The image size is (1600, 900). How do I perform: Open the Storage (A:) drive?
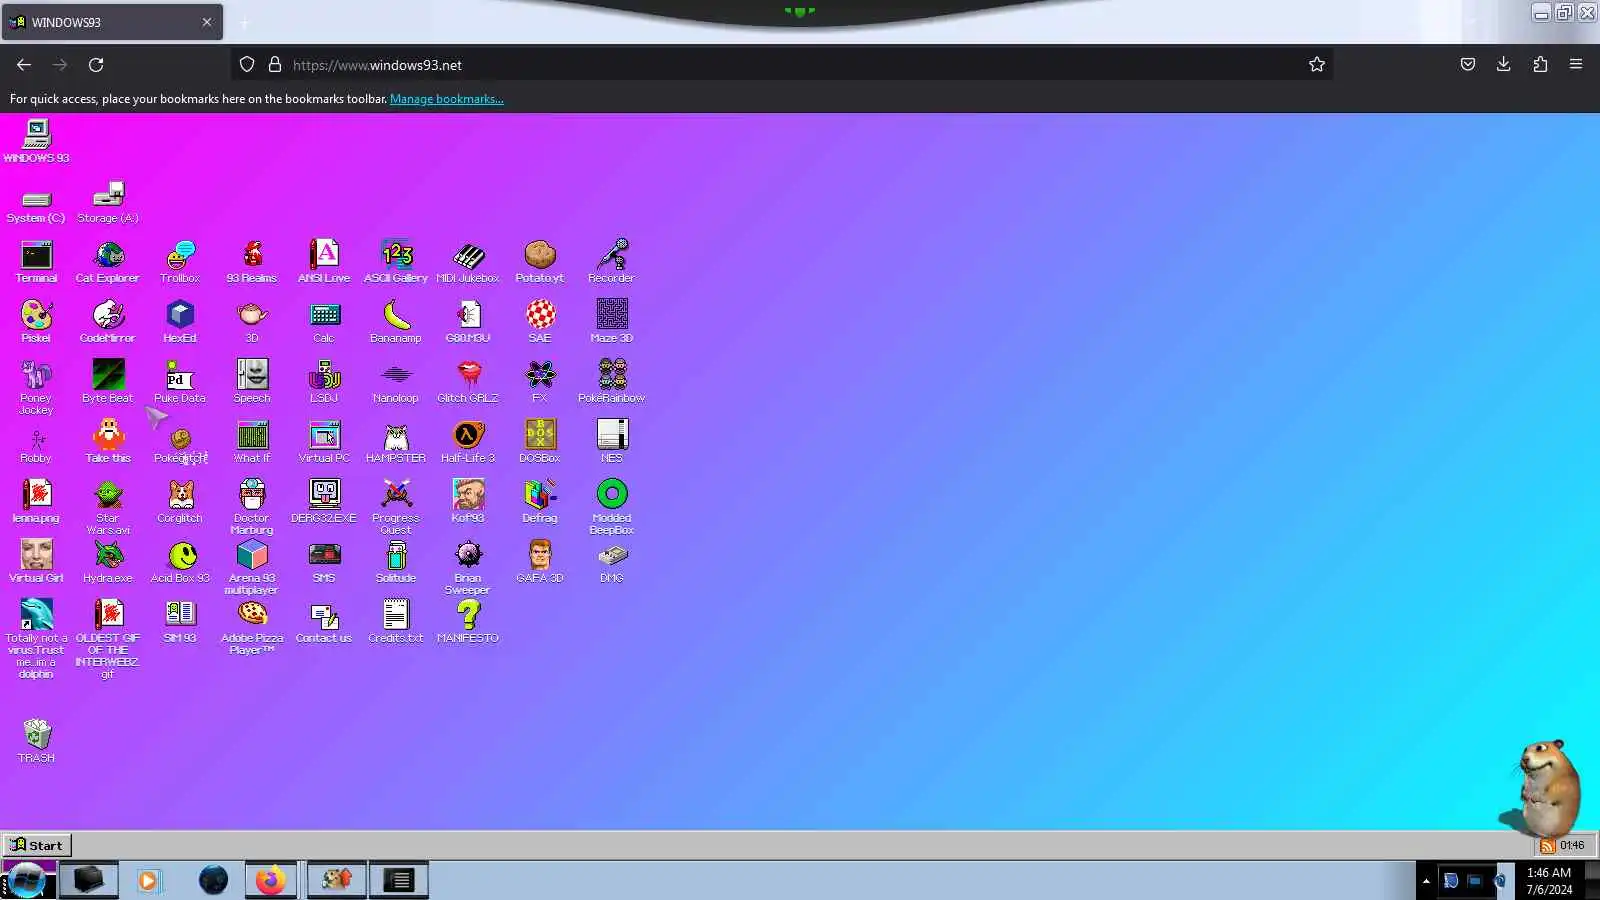coord(108,203)
